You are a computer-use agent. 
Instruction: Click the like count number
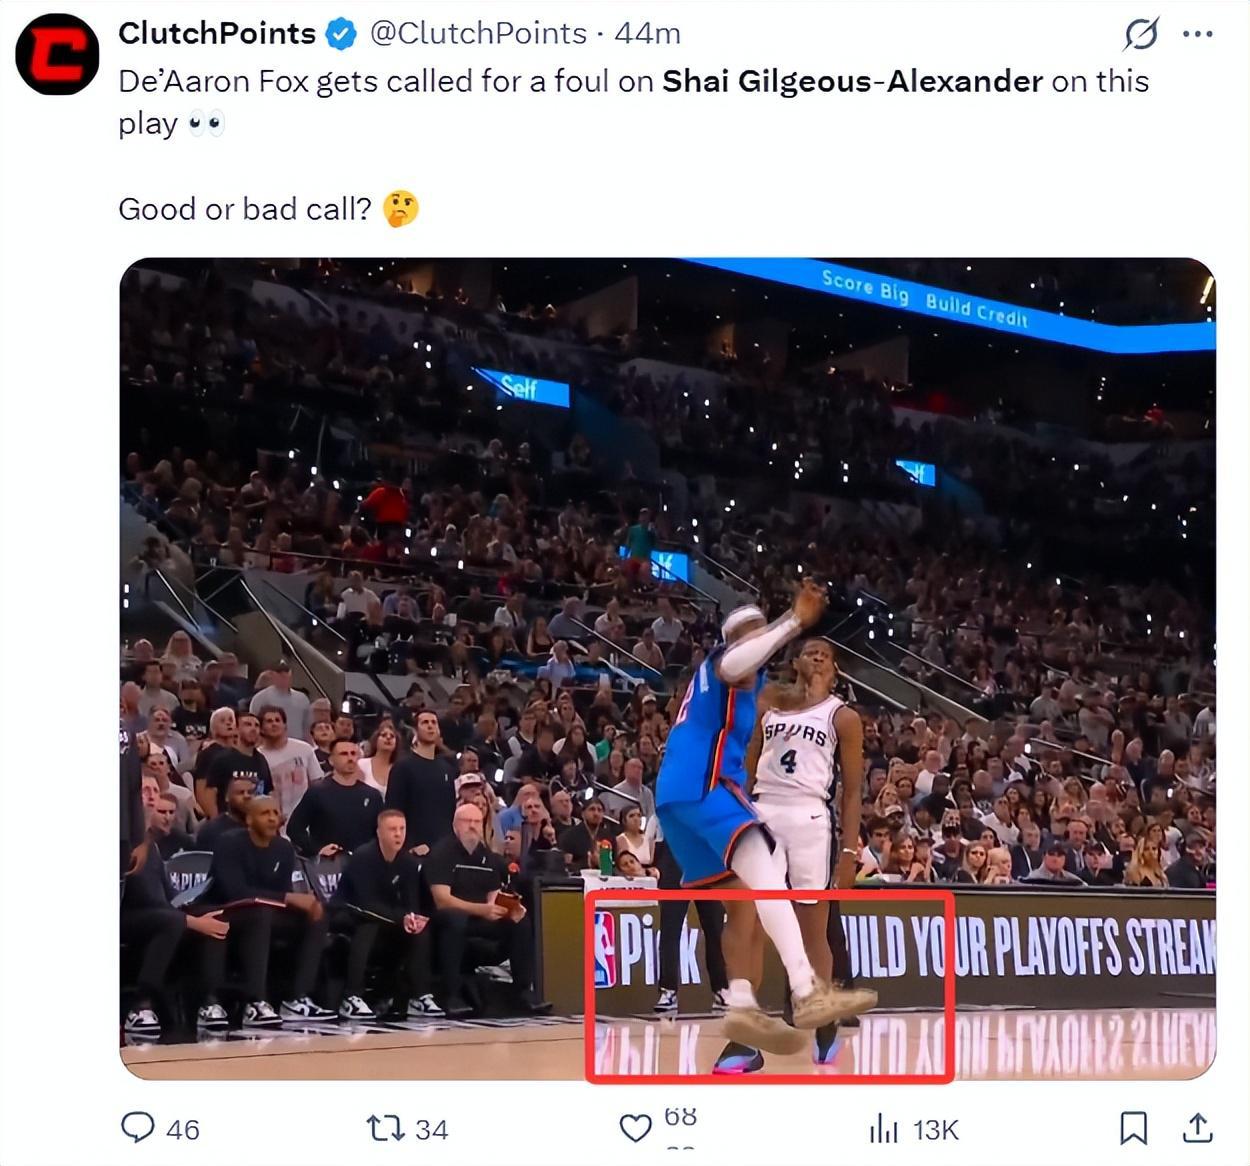click(681, 1117)
